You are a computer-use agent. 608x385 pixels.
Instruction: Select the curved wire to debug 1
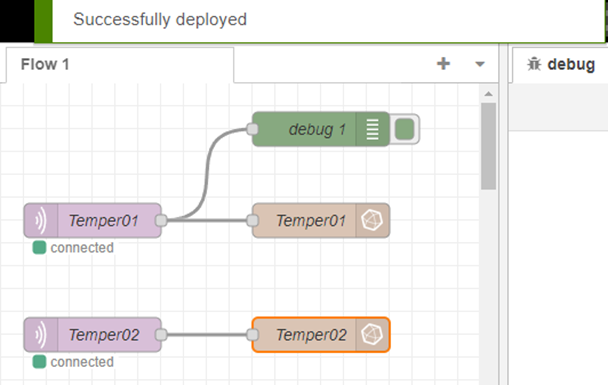pyautogui.click(x=206, y=174)
